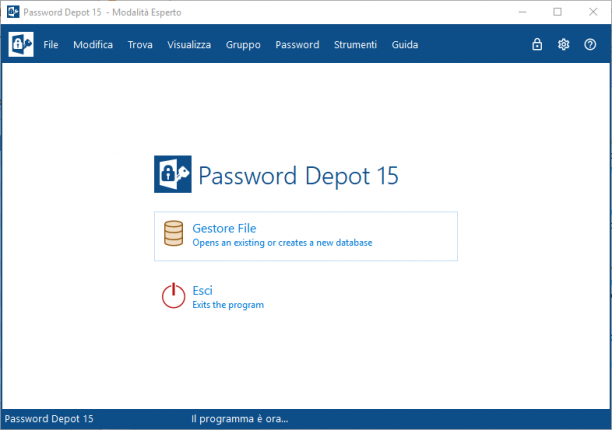The image size is (612, 430).
Task: Minimize the Password Depot window
Action: click(522, 12)
